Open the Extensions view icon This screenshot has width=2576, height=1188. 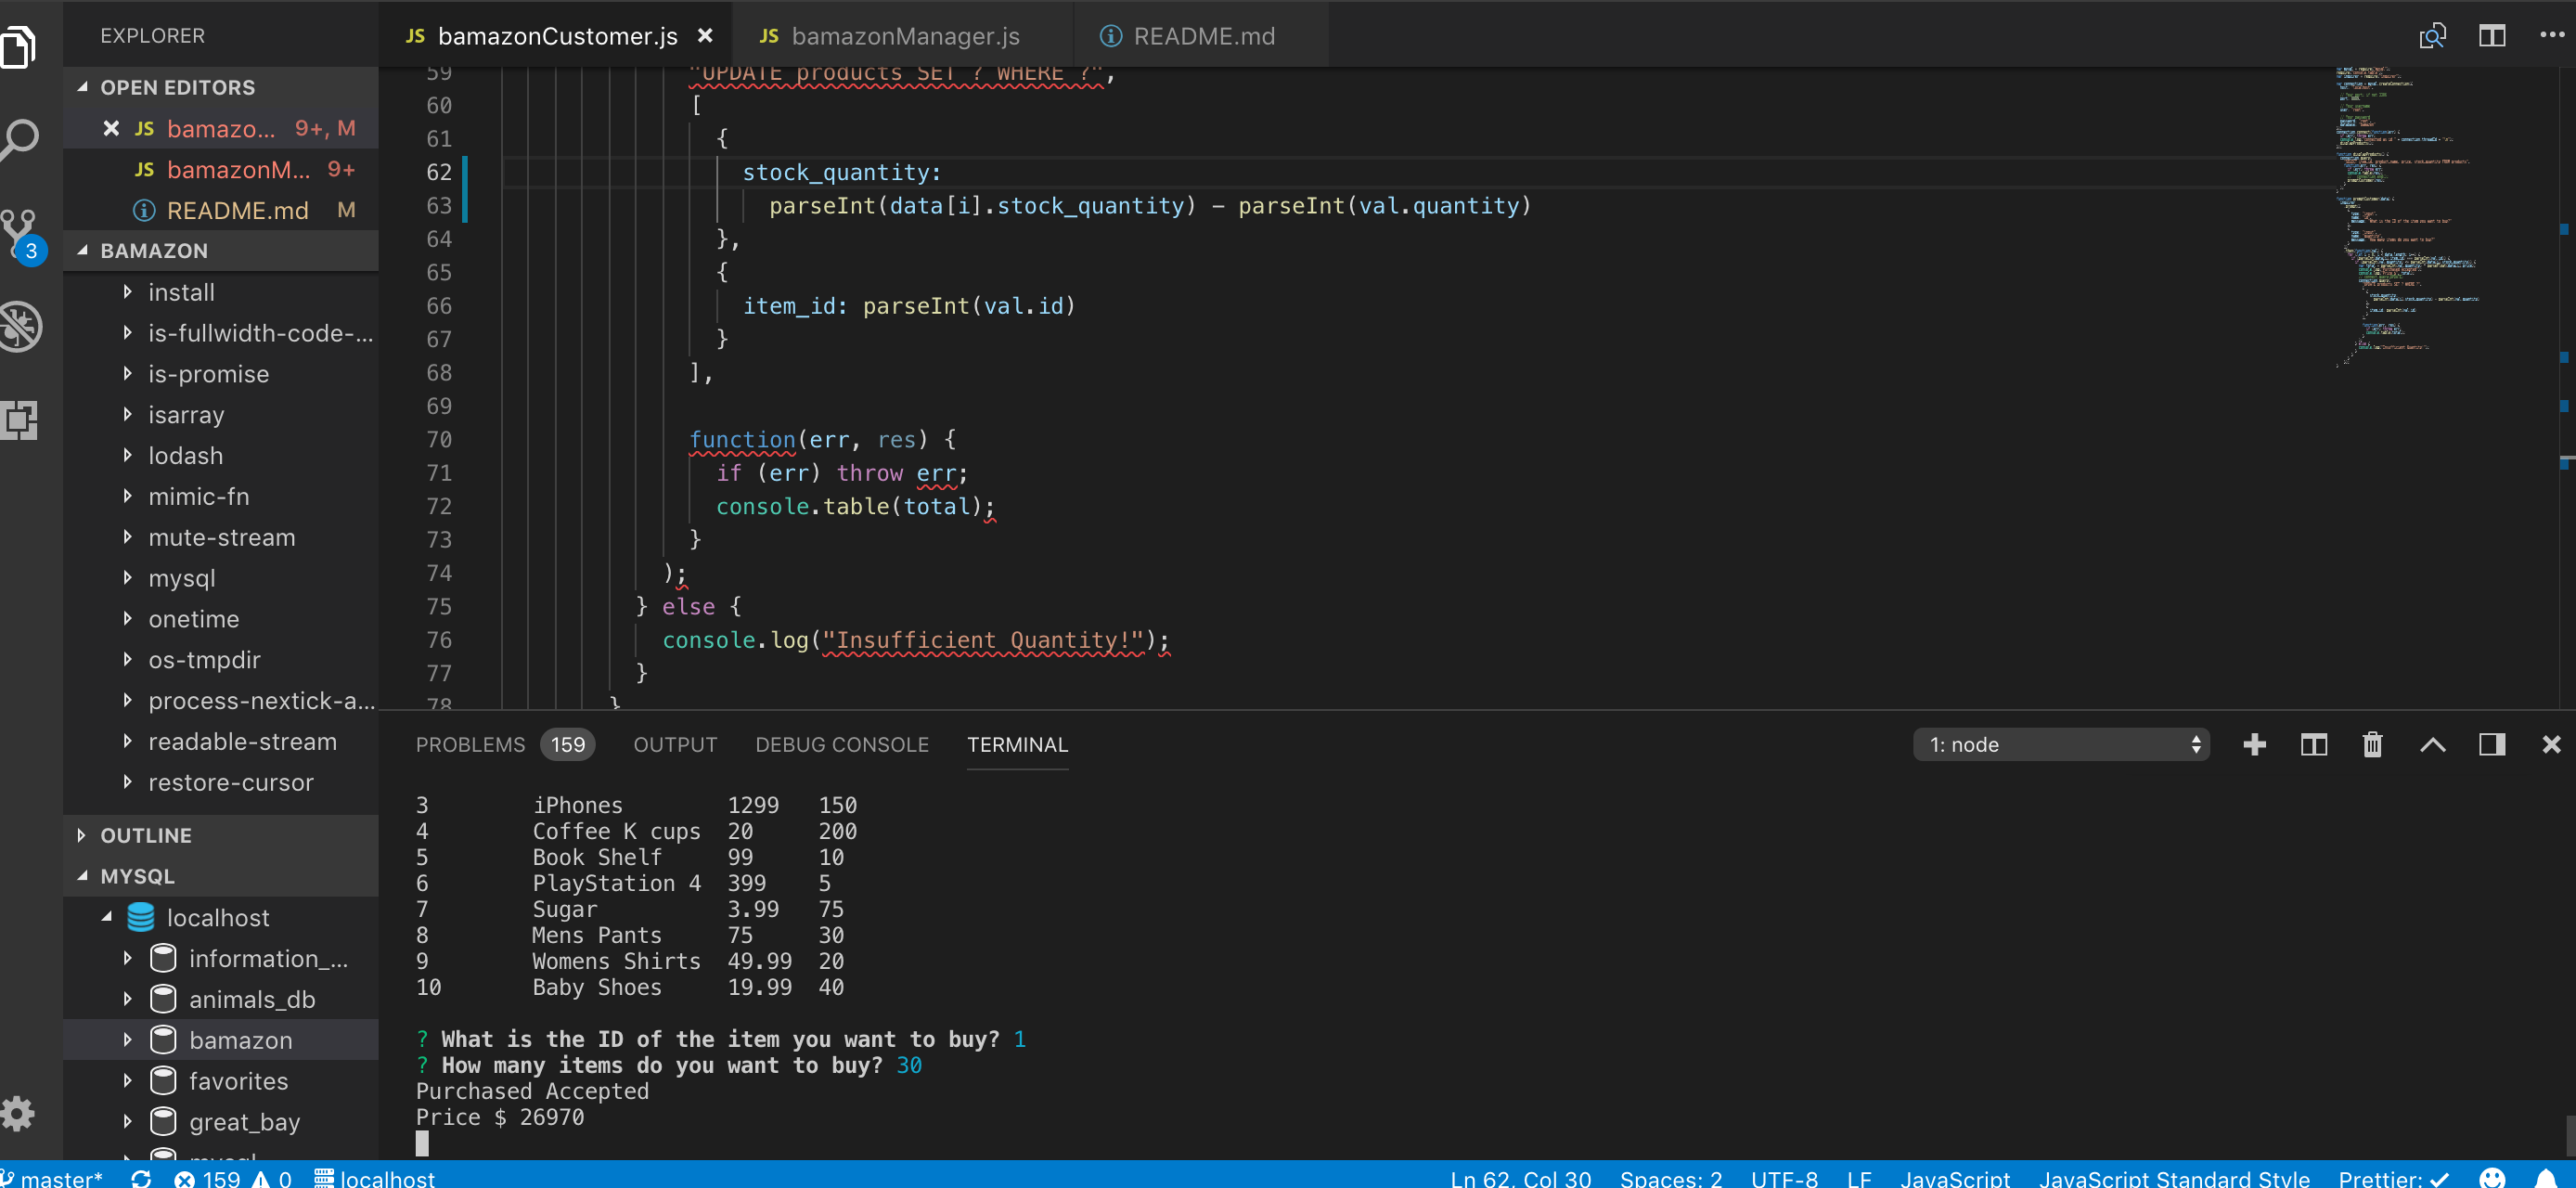(20, 419)
